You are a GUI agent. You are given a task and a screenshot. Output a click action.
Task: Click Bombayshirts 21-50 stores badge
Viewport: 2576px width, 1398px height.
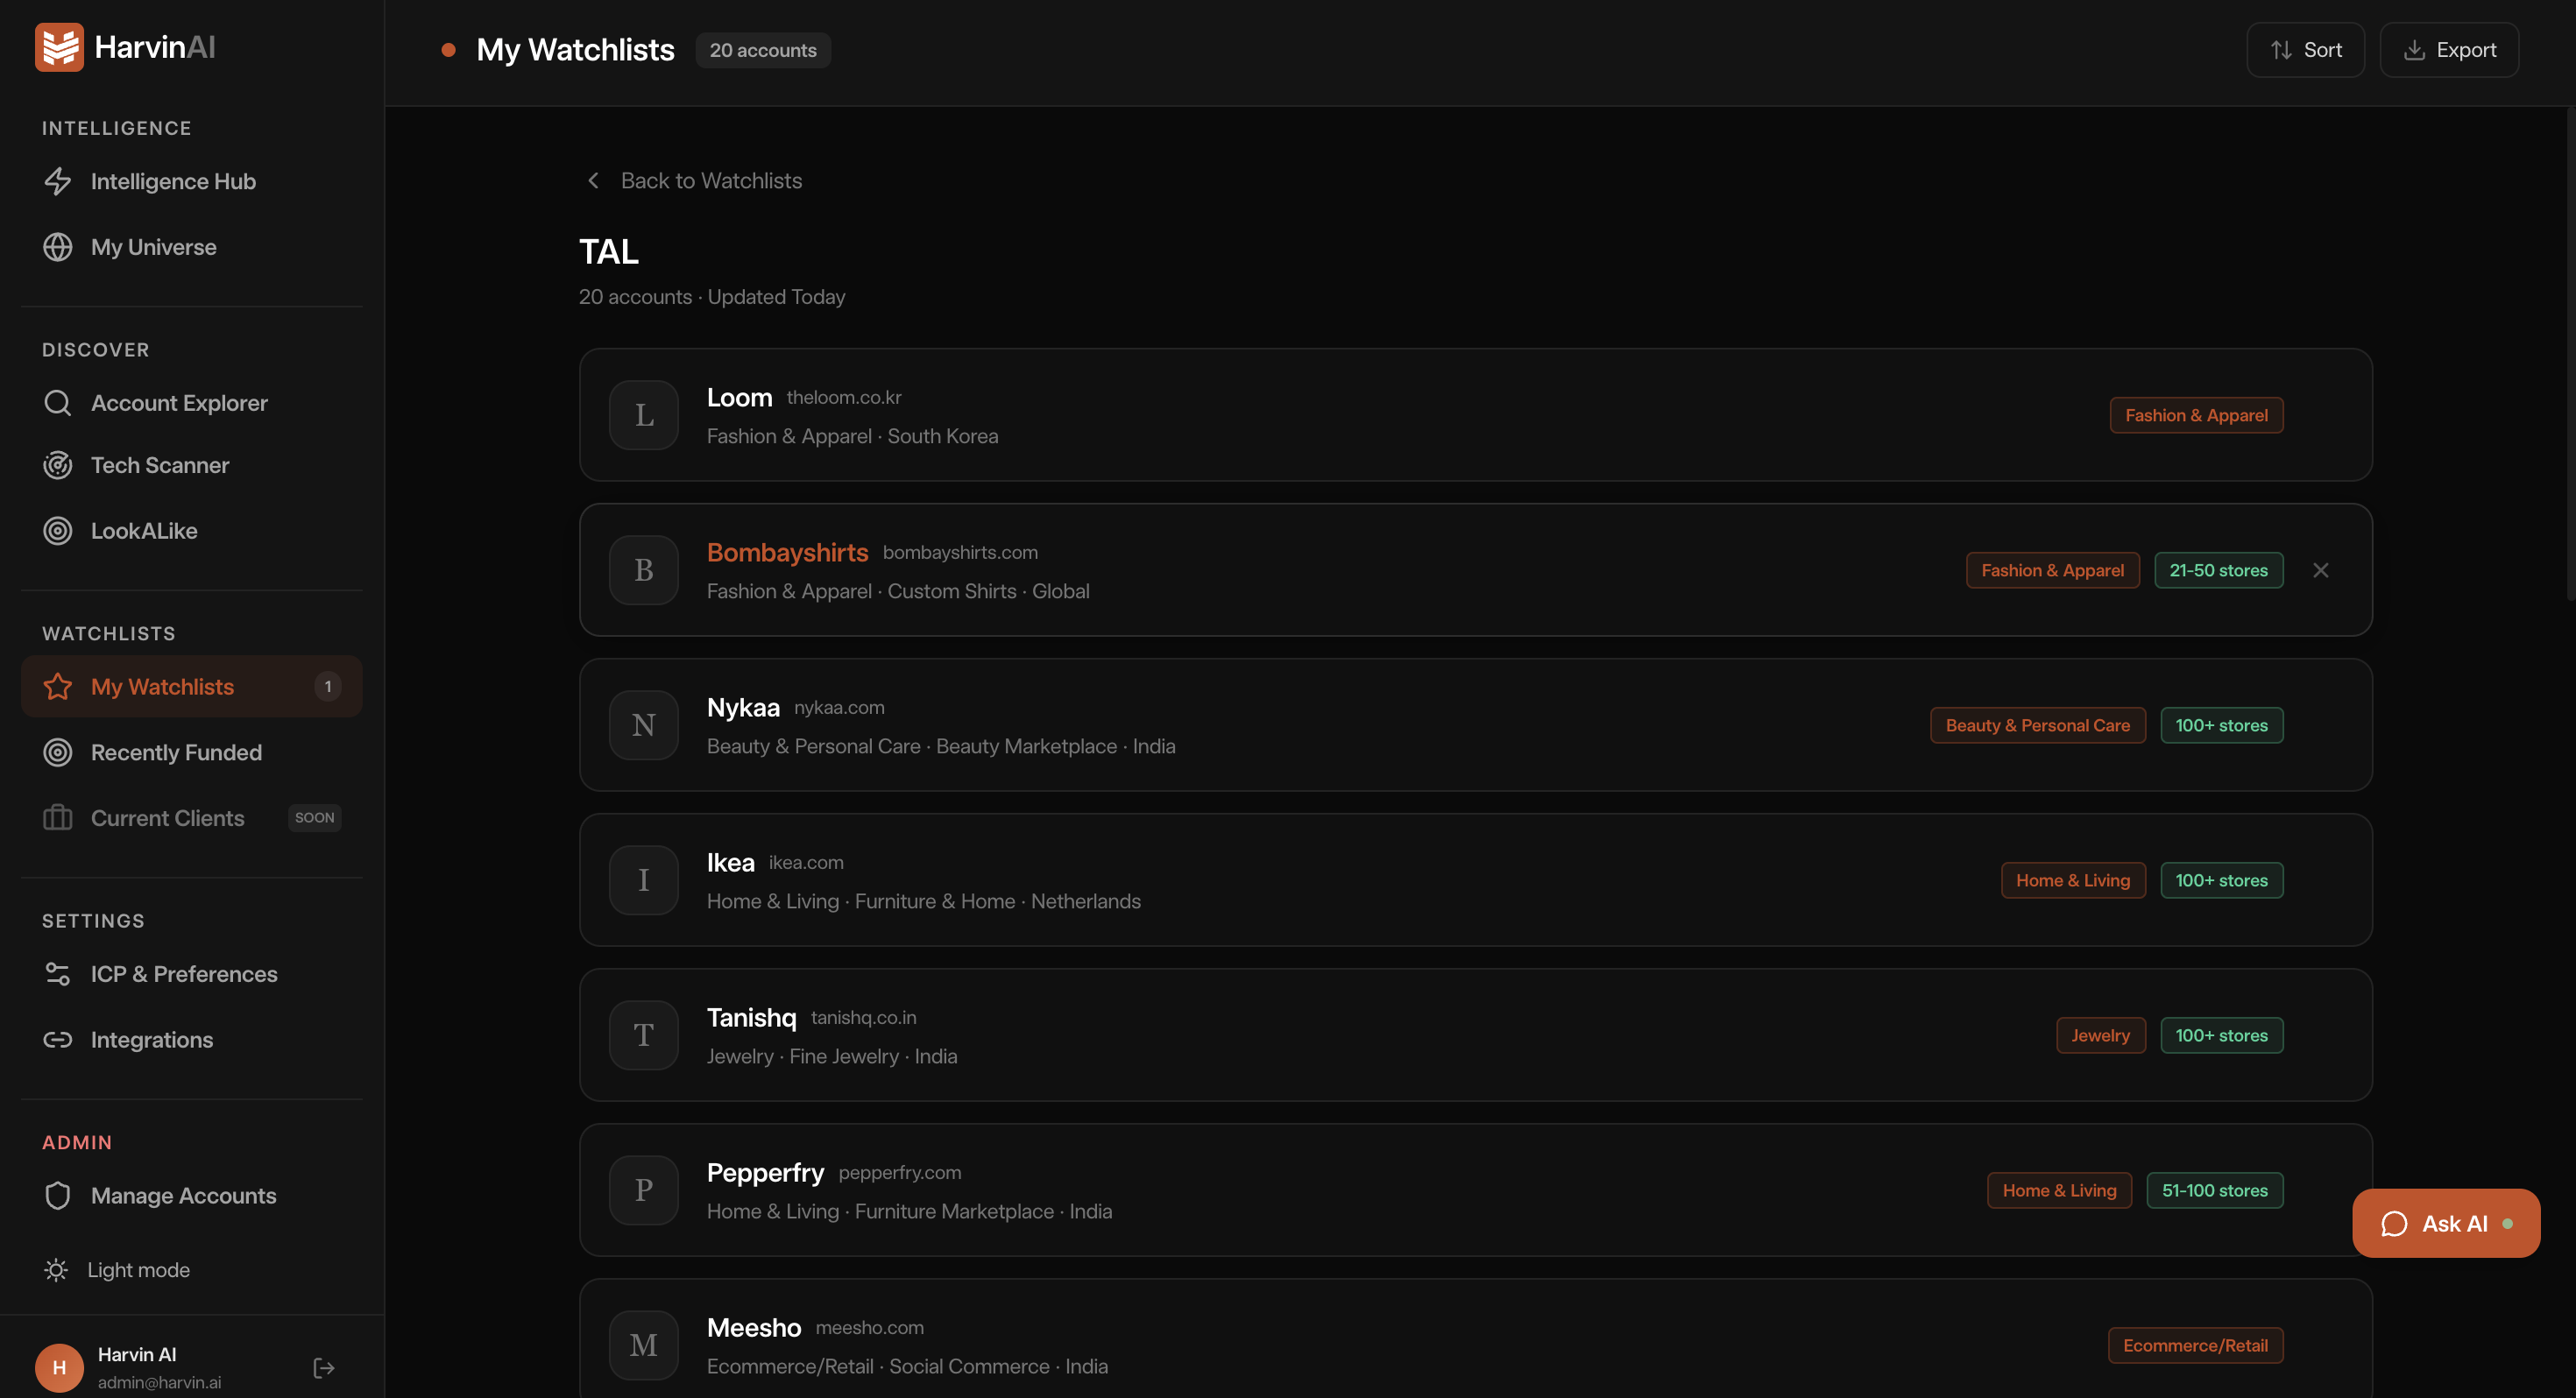2218,570
